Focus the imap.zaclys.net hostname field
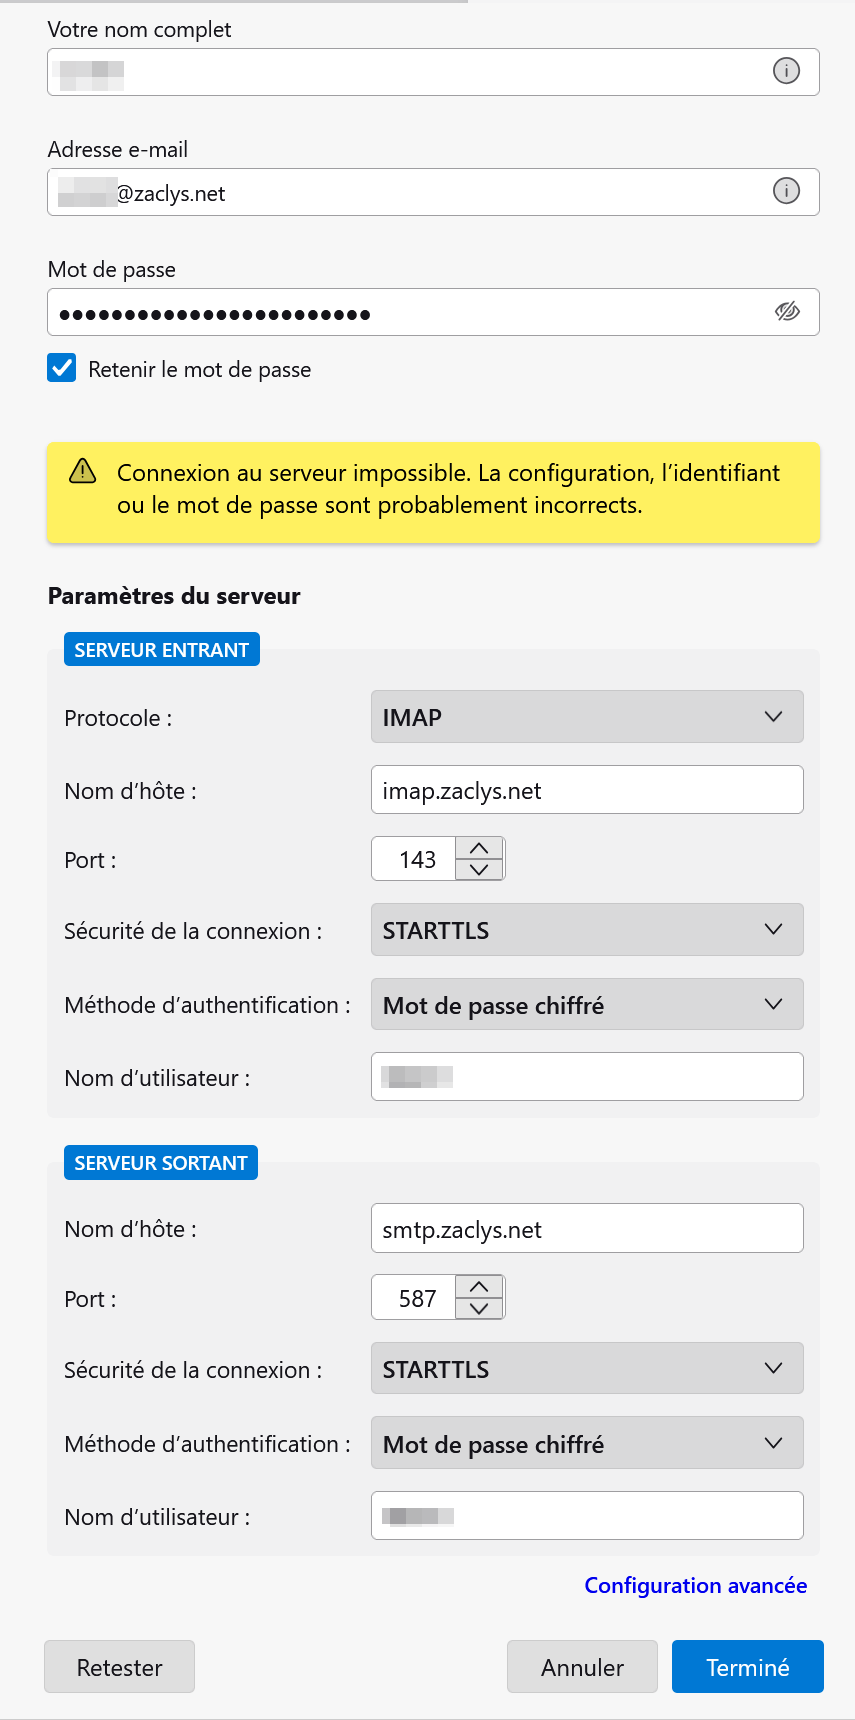This screenshot has height=1720, width=855. coord(587,790)
